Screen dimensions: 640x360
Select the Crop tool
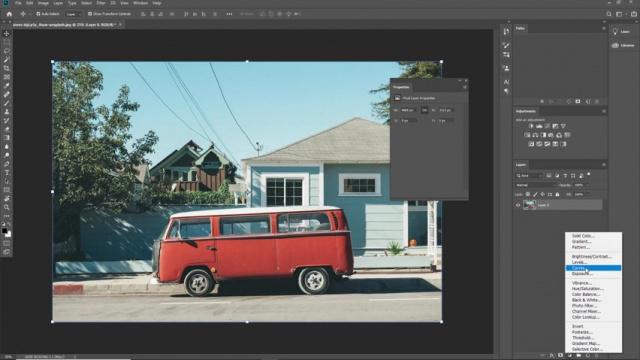coord(7,68)
